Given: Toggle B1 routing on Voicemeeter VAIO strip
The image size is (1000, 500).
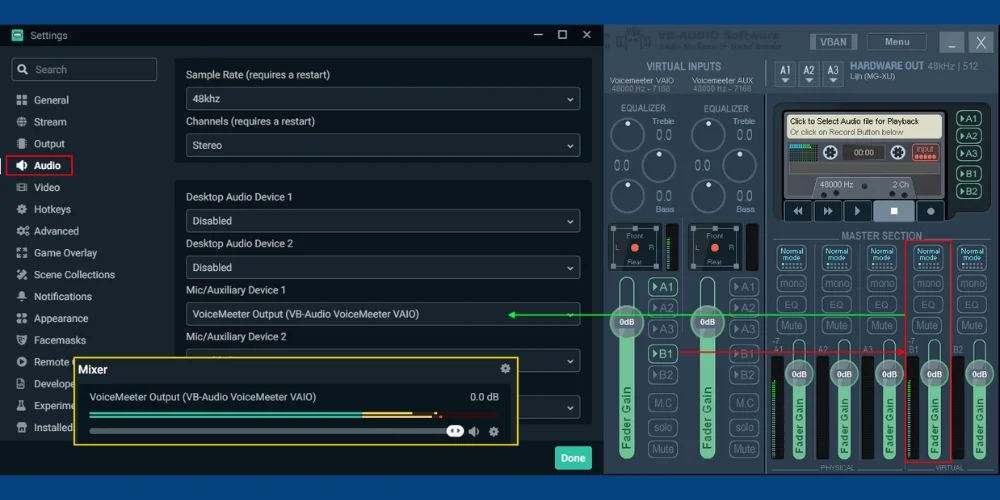Looking at the screenshot, I should pos(662,353).
